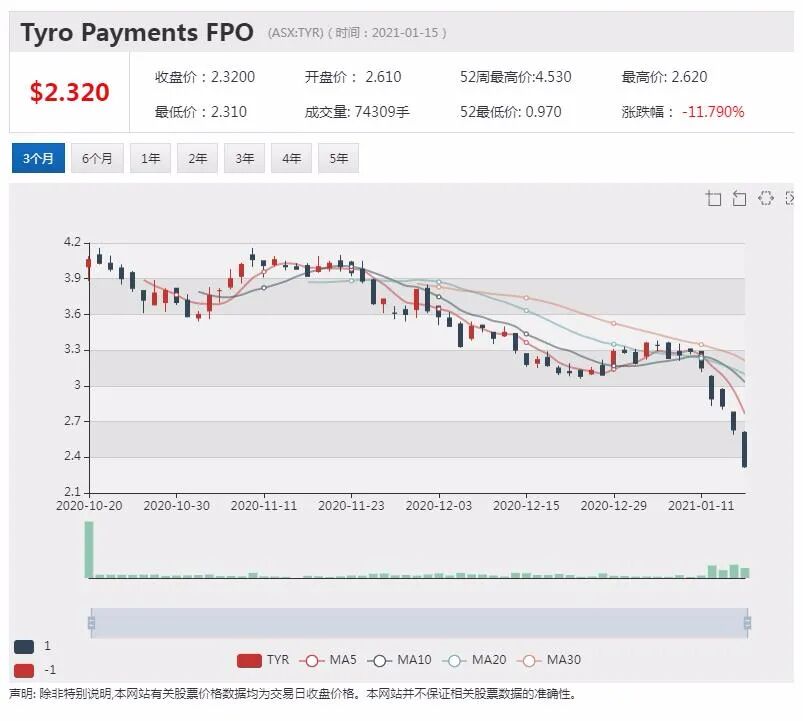The width and height of the screenshot is (803, 721).
Task: Select the 3个月 time range tab
Action: 38,158
